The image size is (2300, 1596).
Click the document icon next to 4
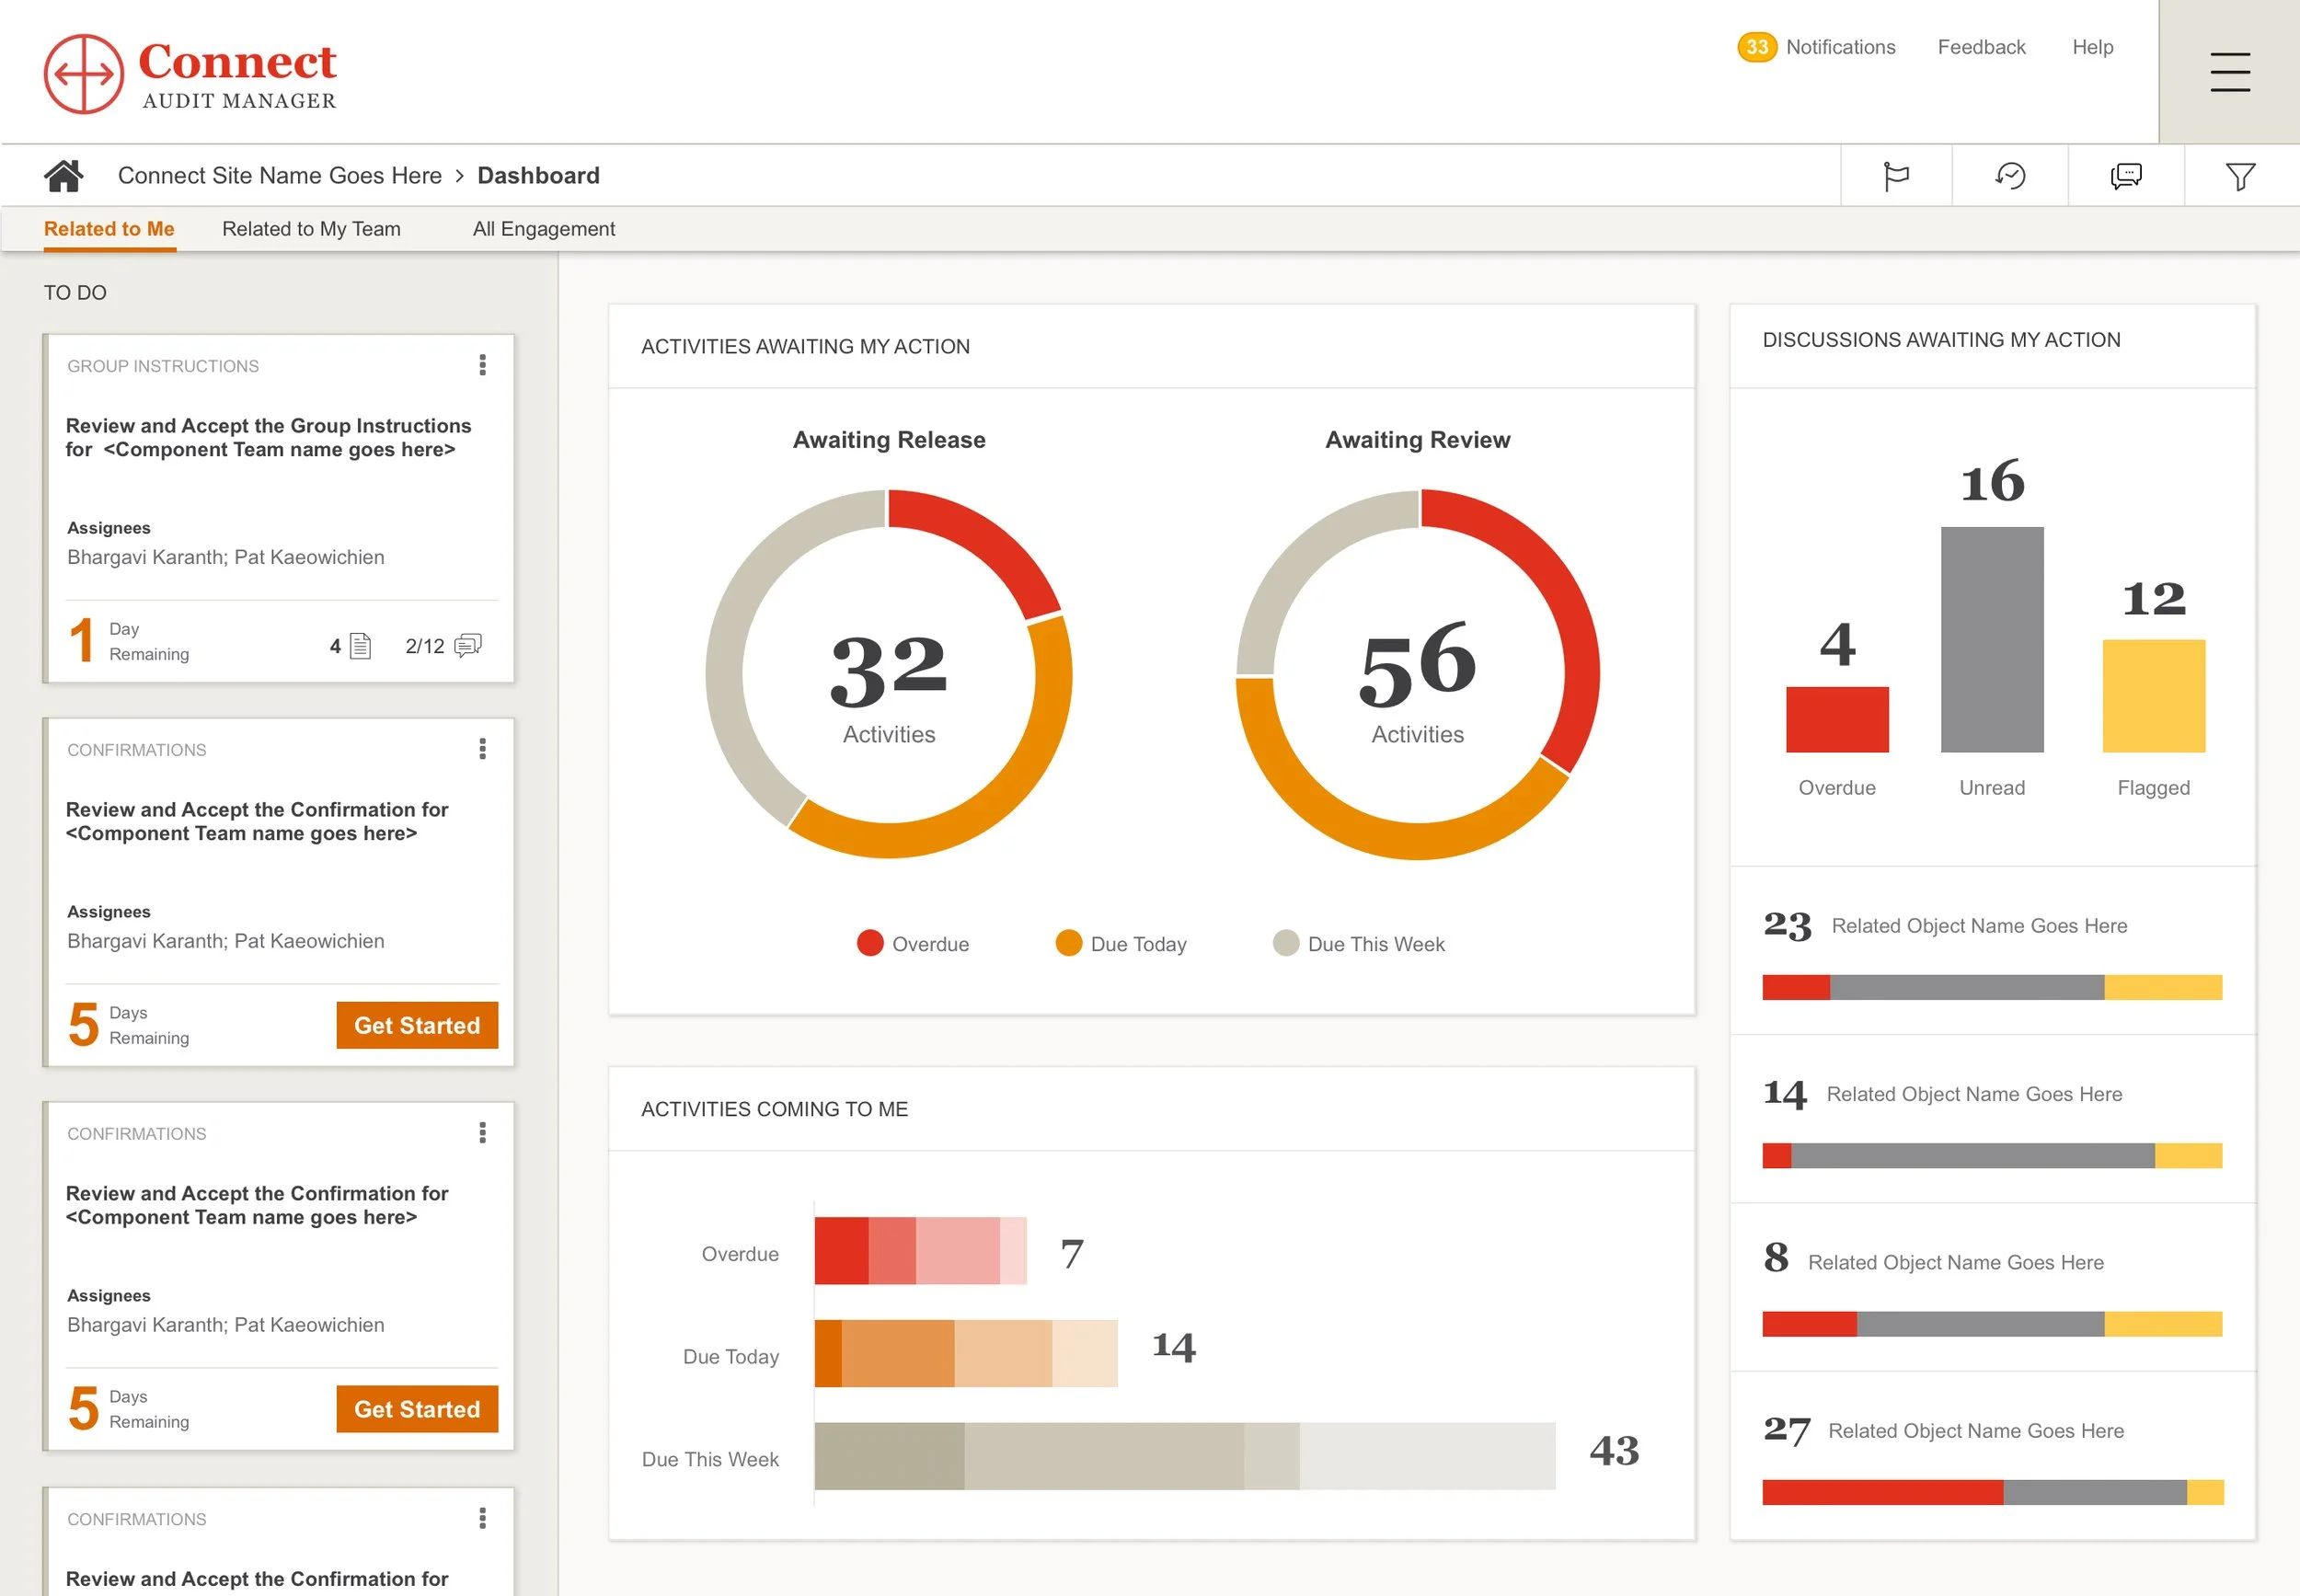pyautogui.click(x=361, y=646)
